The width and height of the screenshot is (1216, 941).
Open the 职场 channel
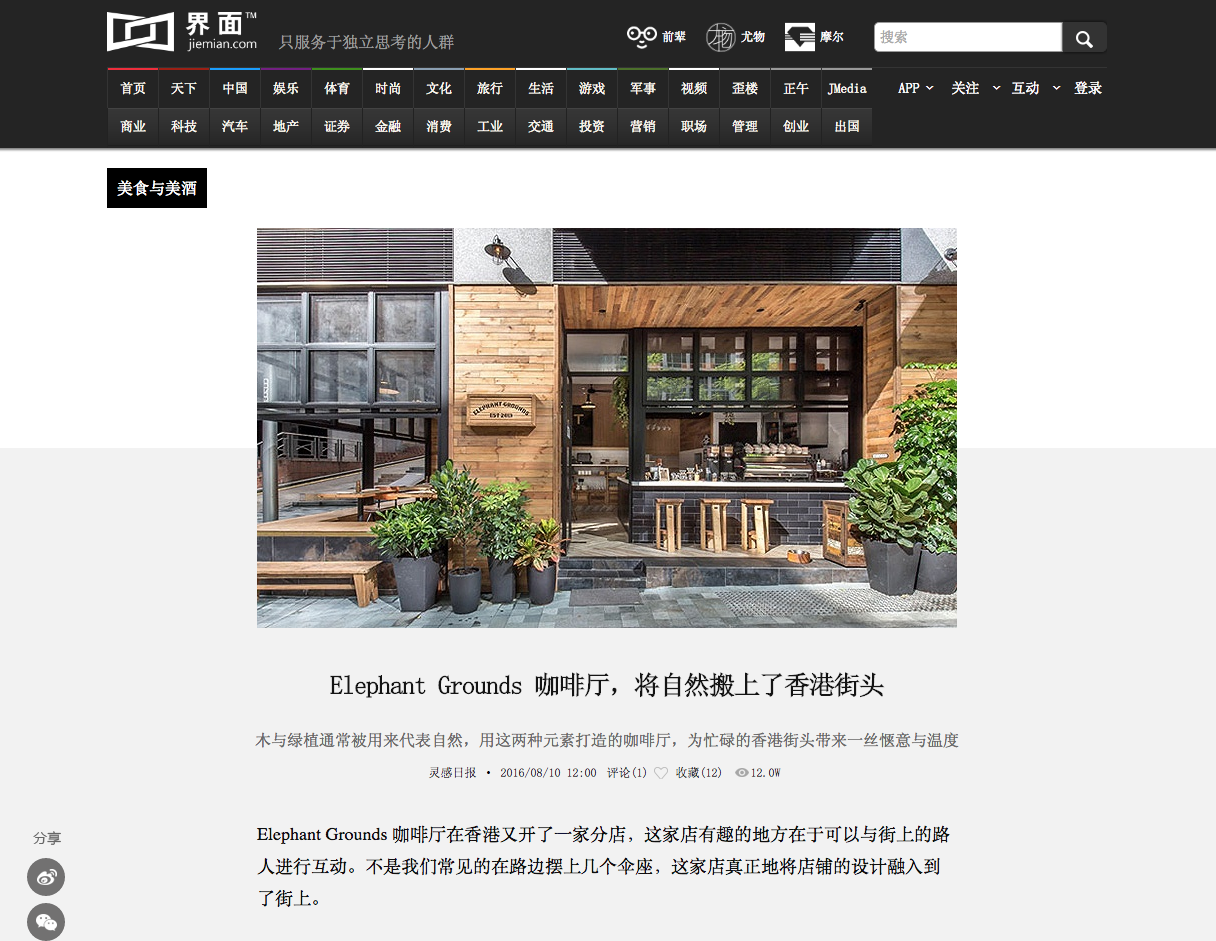693,126
